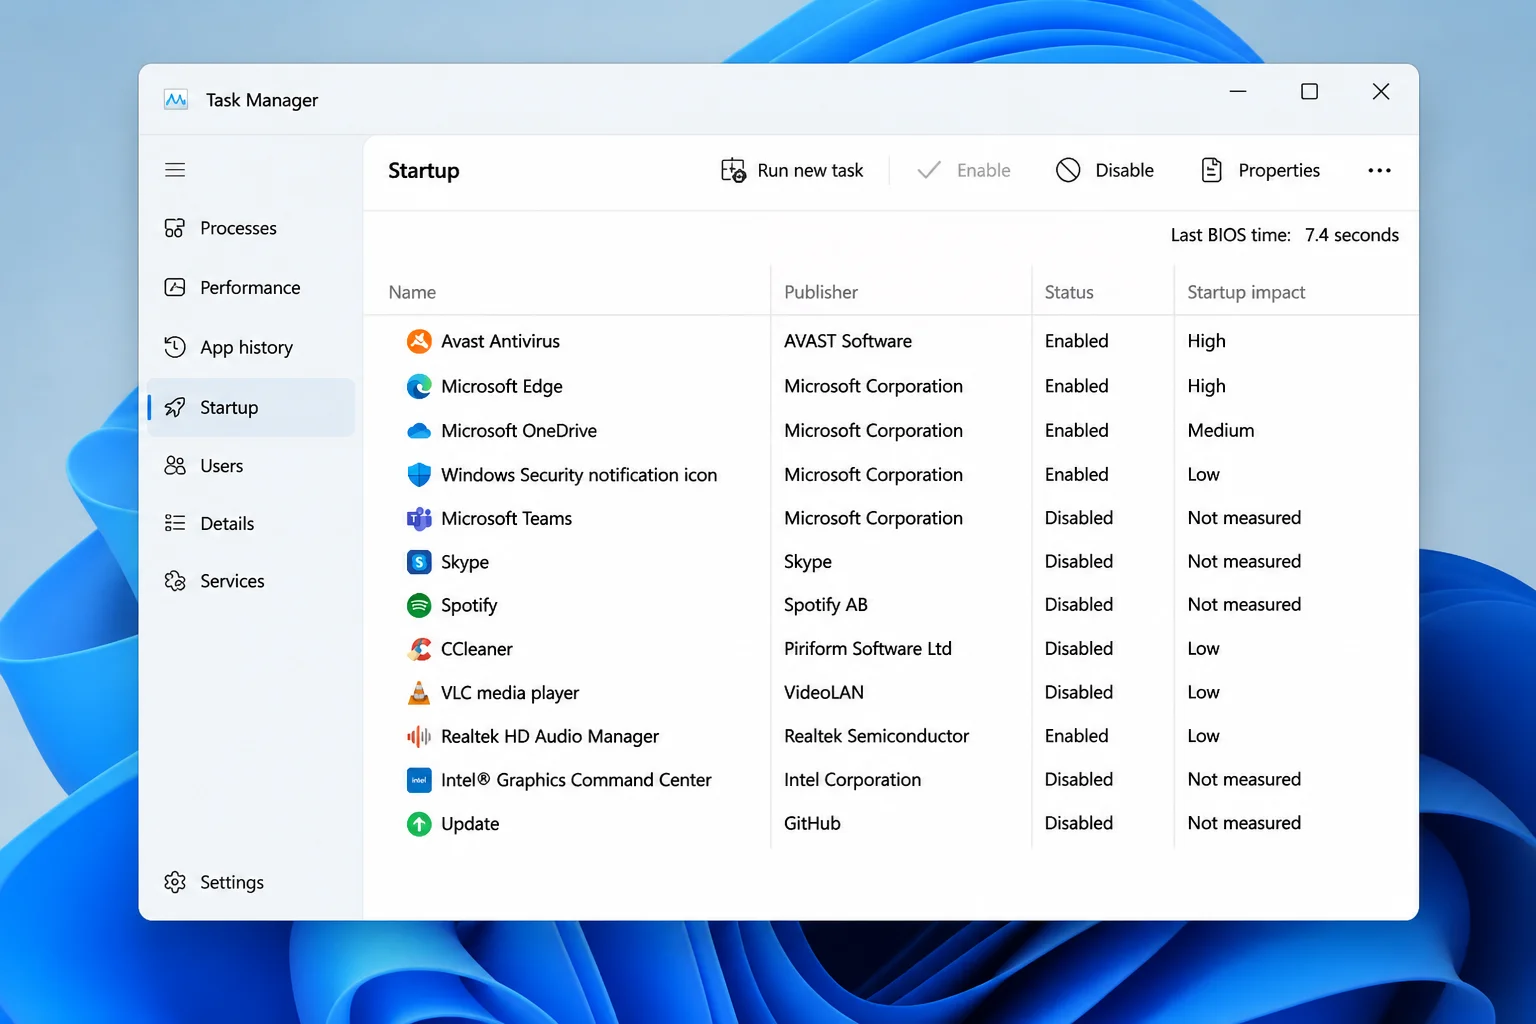Viewport: 1536px width, 1024px height.
Task: Select the Microsoft Teams entry name
Action: click(x=506, y=518)
